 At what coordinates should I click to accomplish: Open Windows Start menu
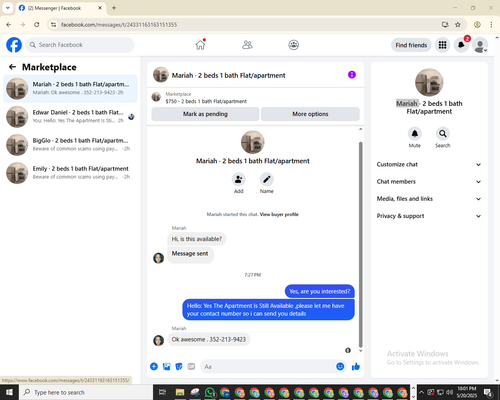pos(9,392)
